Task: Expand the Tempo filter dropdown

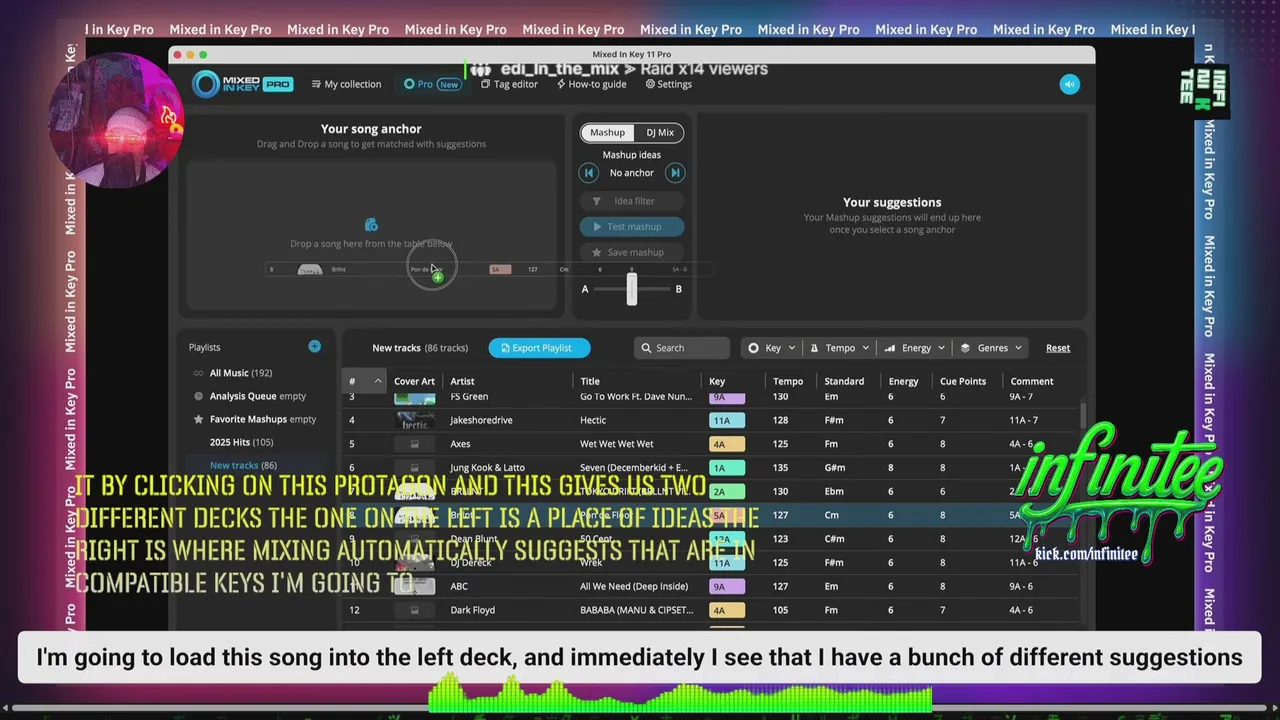Action: (x=839, y=348)
